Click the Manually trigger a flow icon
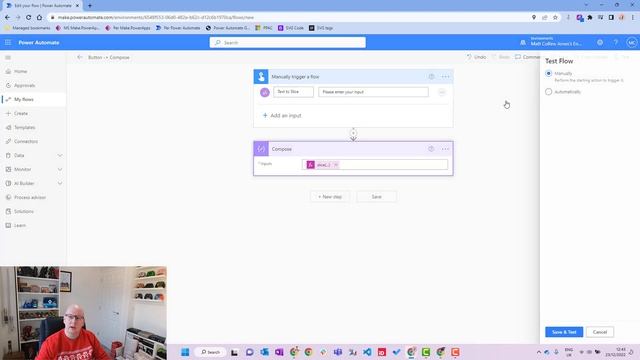Image resolution: width=640 pixels, height=360 pixels. coord(261,76)
